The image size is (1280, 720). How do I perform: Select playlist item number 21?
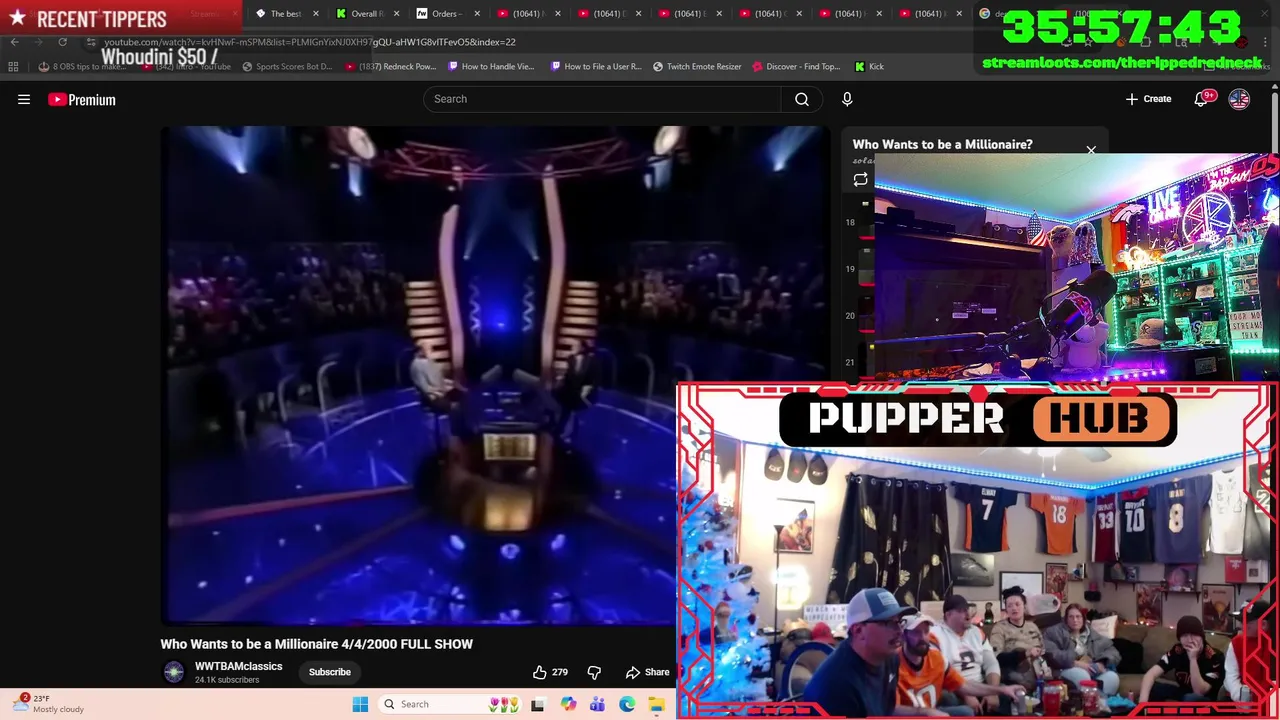(x=858, y=363)
